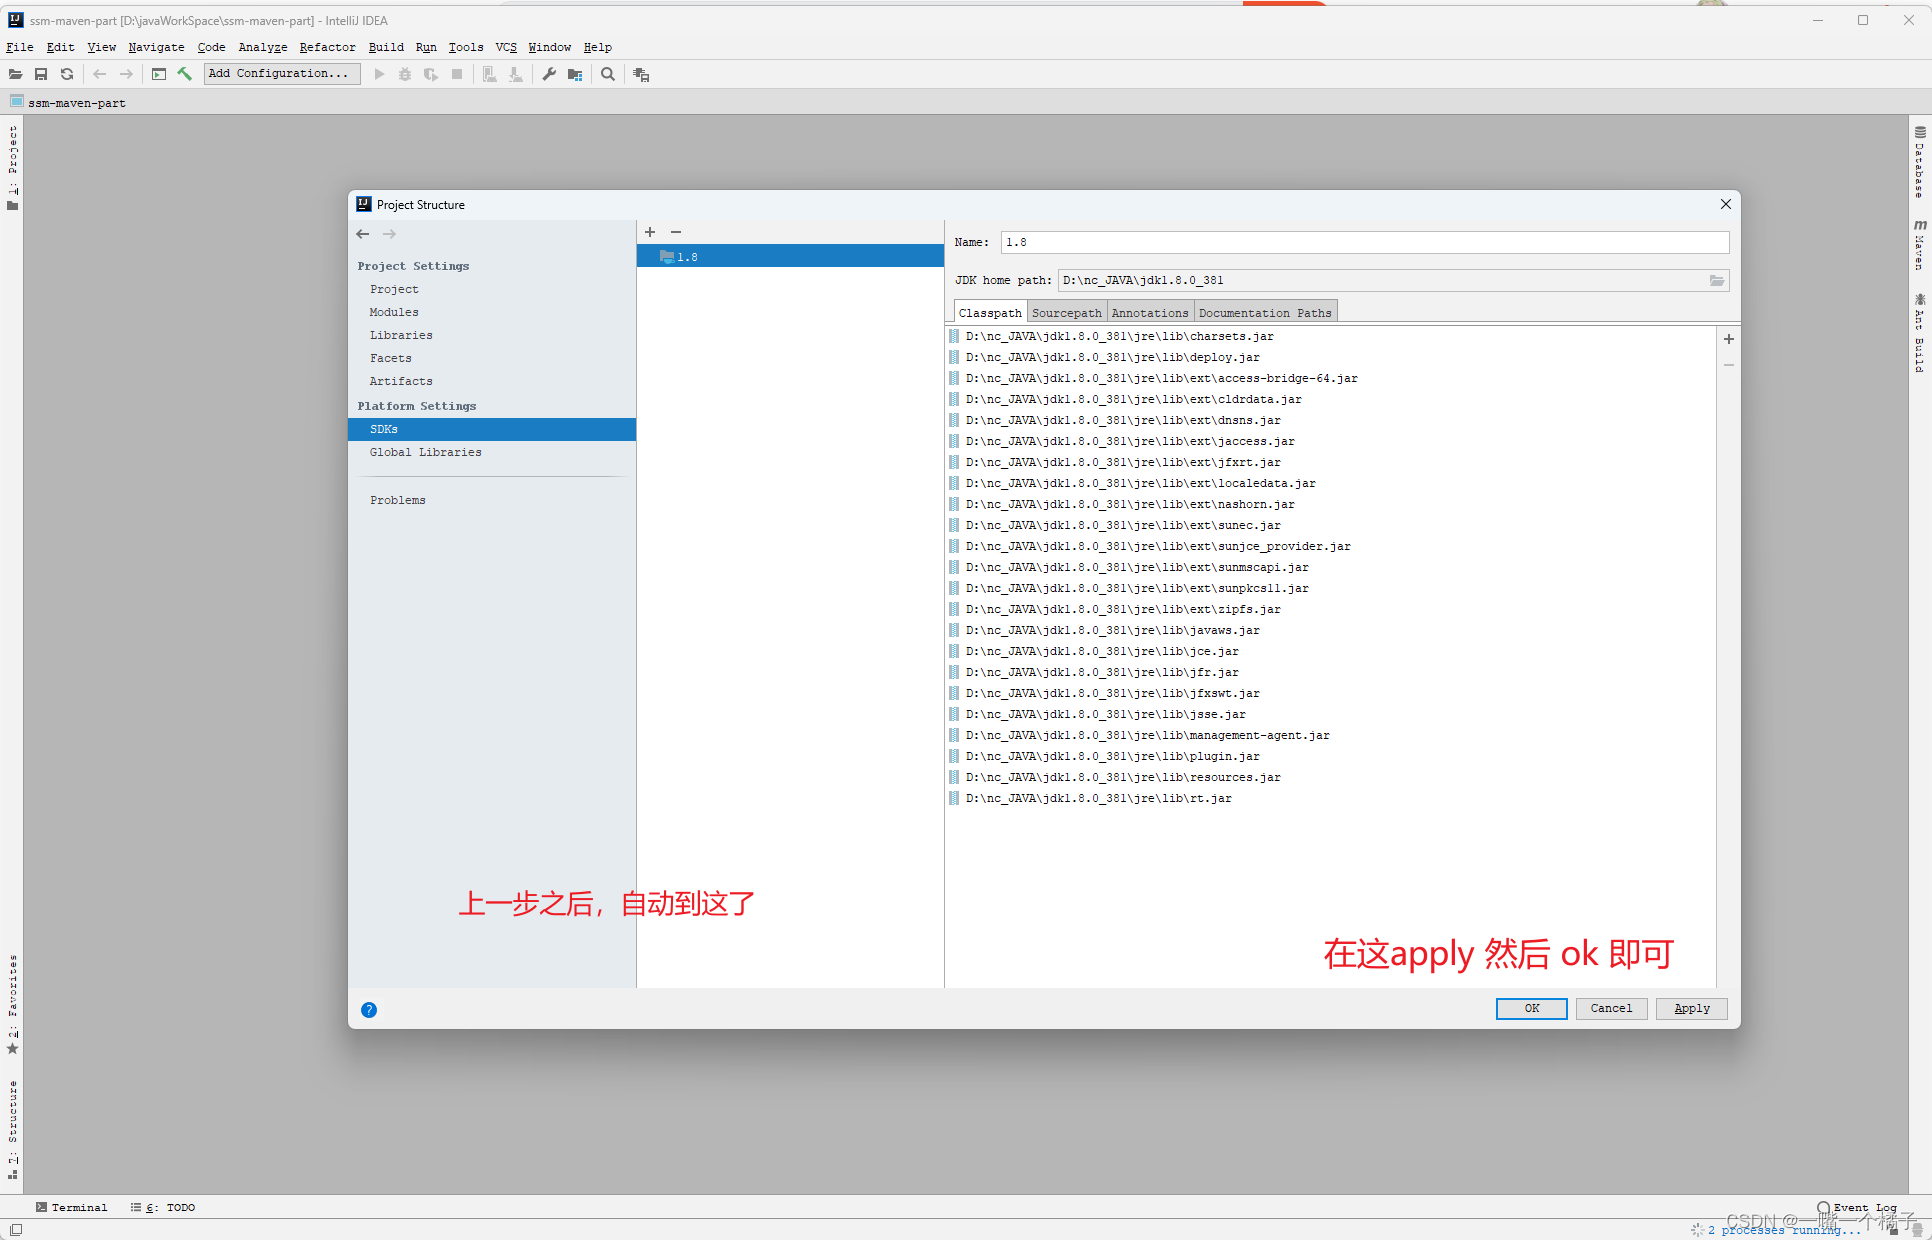Viewport: 1932px width, 1240px height.
Task: Open Add Configuration dropdown
Action: [x=282, y=74]
